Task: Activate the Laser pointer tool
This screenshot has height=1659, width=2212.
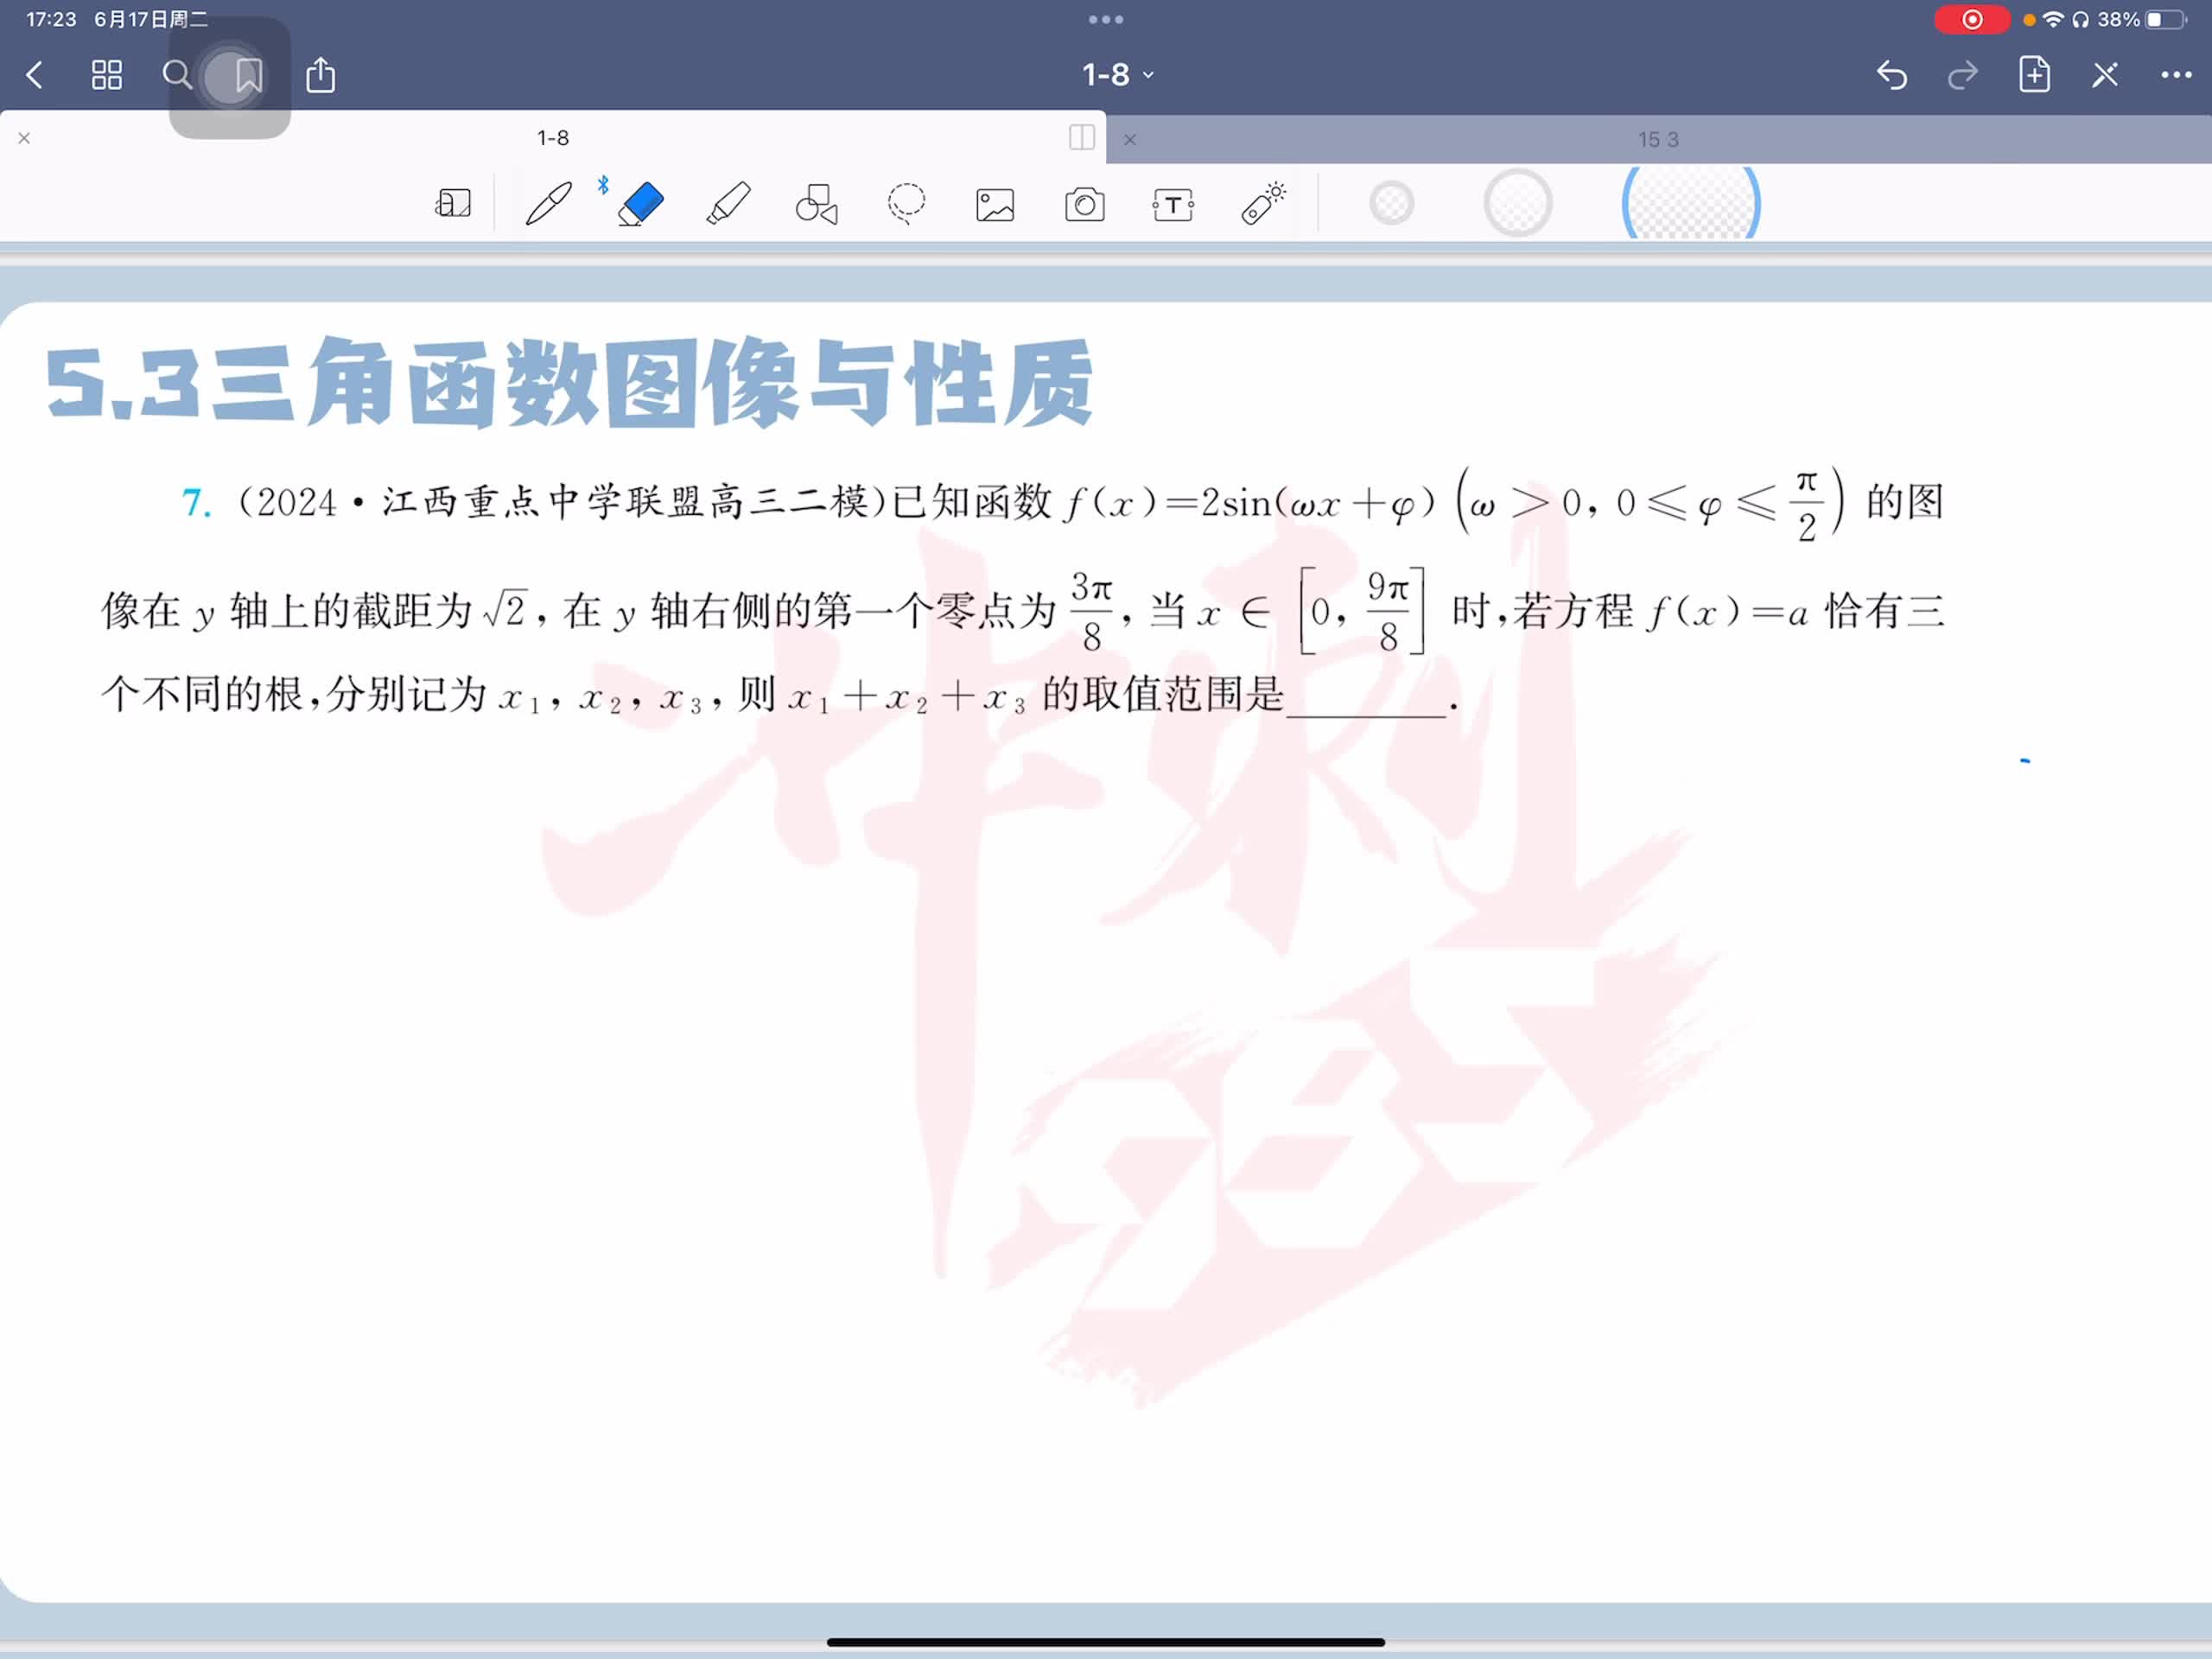Action: click(x=1263, y=204)
